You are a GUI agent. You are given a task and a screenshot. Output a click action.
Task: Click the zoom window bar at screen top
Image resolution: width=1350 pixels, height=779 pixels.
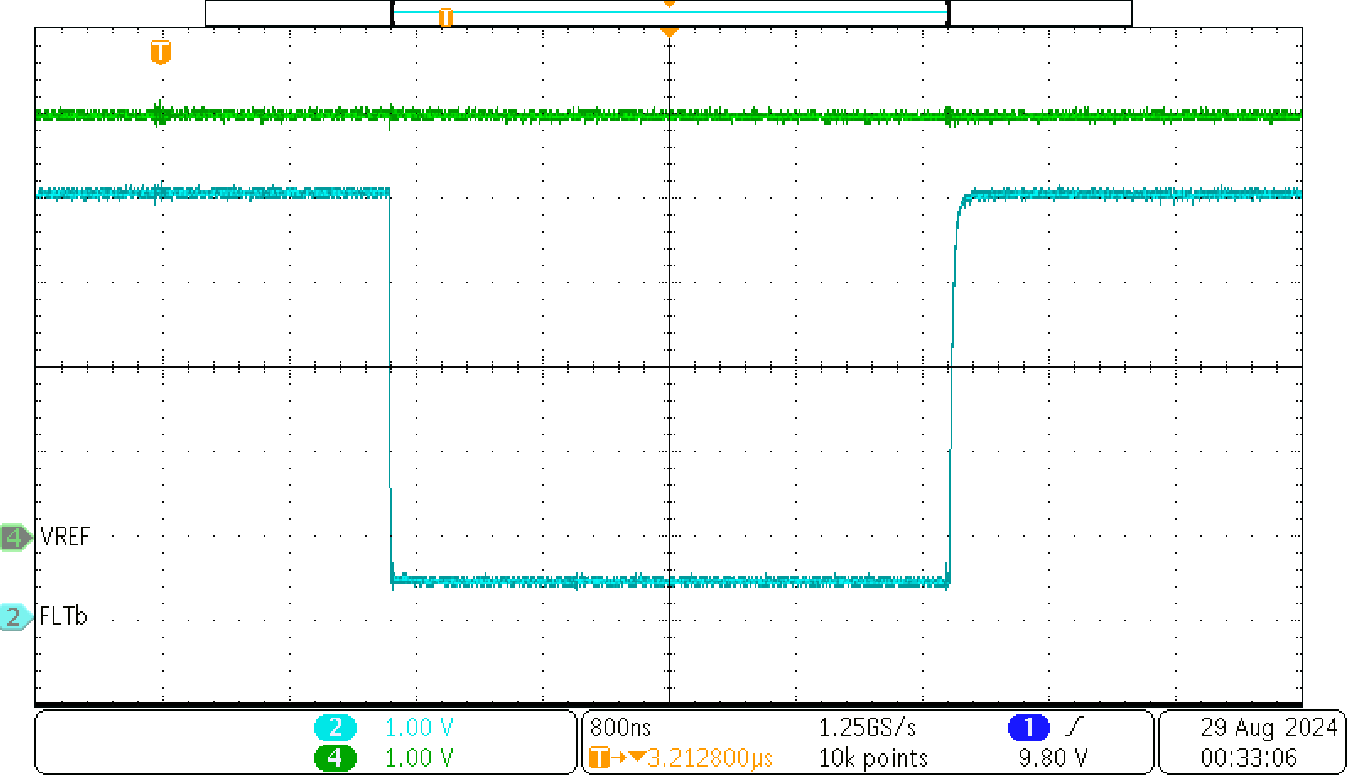(x=668, y=11)
